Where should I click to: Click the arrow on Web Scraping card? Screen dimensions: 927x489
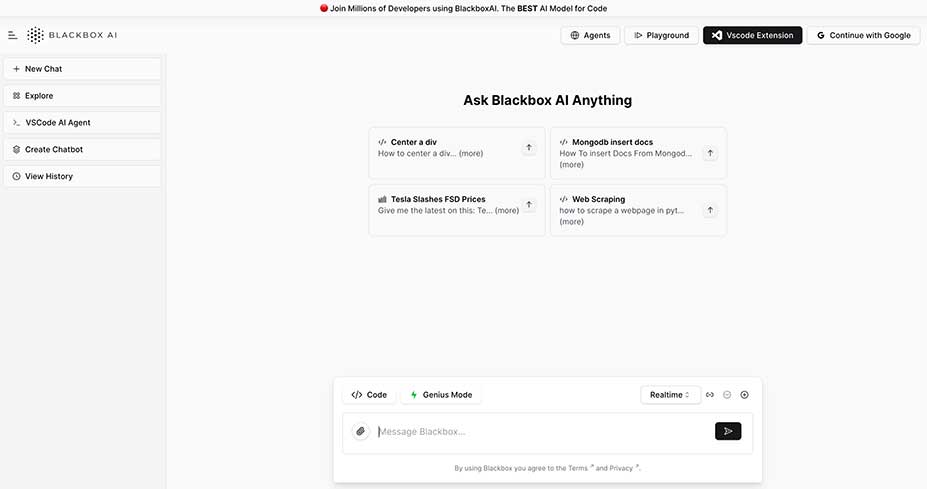pyautogui.click(x=710, y=210)
